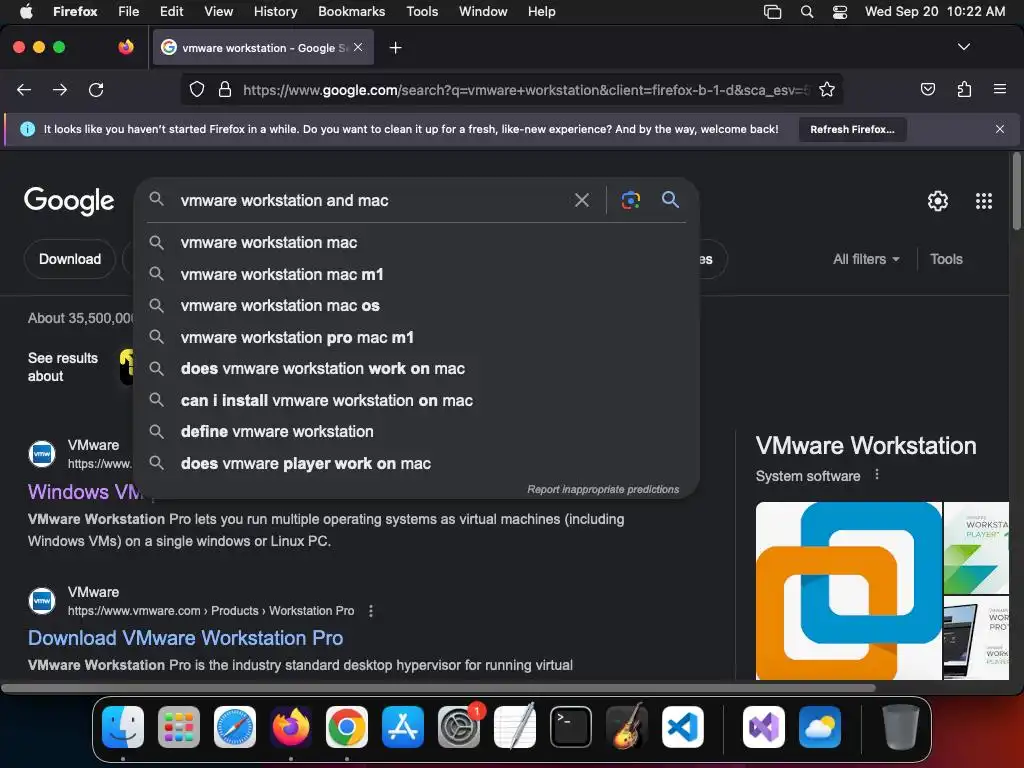The height and width of the screenshot is (768, 1024).
Task: Open Finder from the Dock
Action: (123, 727)
